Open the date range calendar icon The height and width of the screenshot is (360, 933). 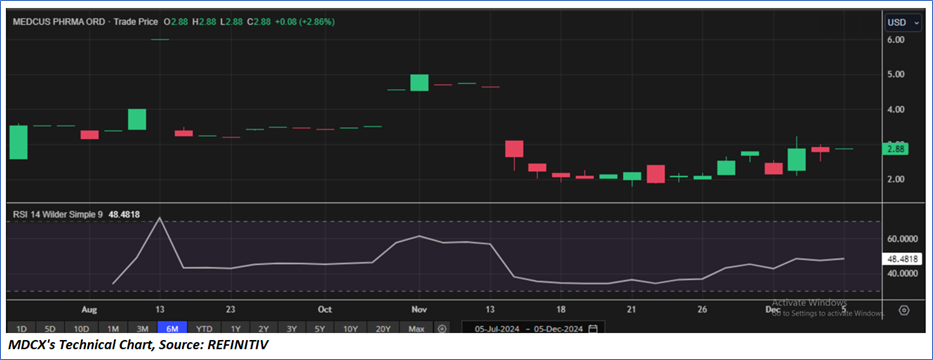coord(593,328)
